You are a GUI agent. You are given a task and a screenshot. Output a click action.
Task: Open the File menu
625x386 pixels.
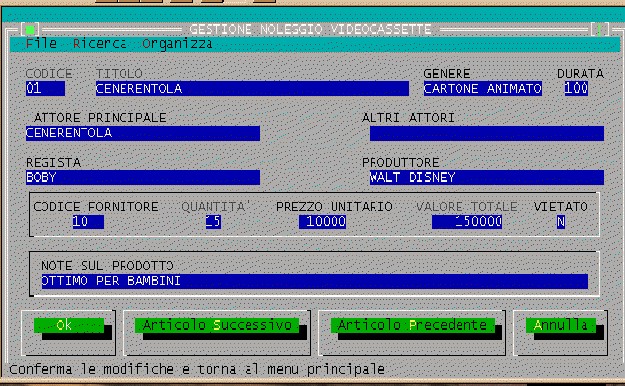[41, 43]
